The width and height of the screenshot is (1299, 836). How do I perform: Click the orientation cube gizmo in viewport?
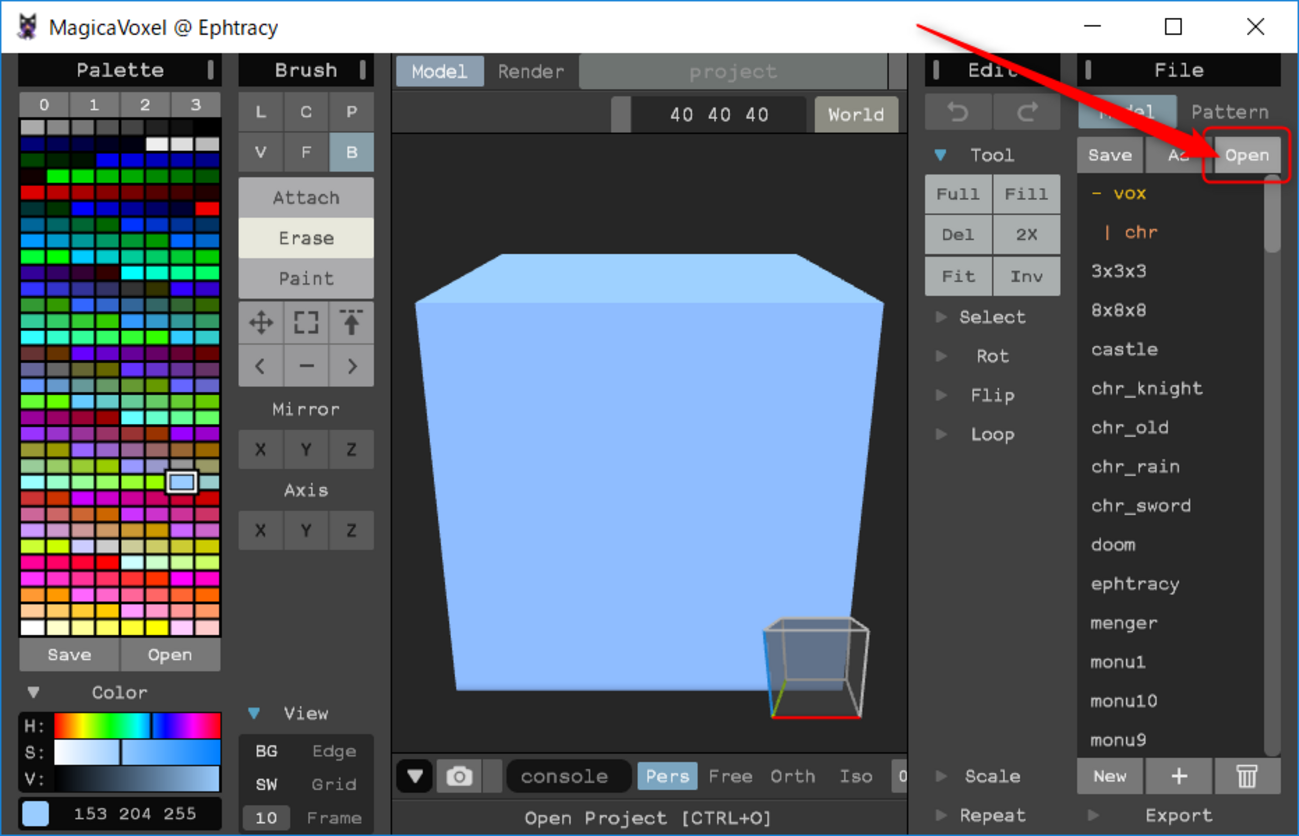[x=816, y=667]
